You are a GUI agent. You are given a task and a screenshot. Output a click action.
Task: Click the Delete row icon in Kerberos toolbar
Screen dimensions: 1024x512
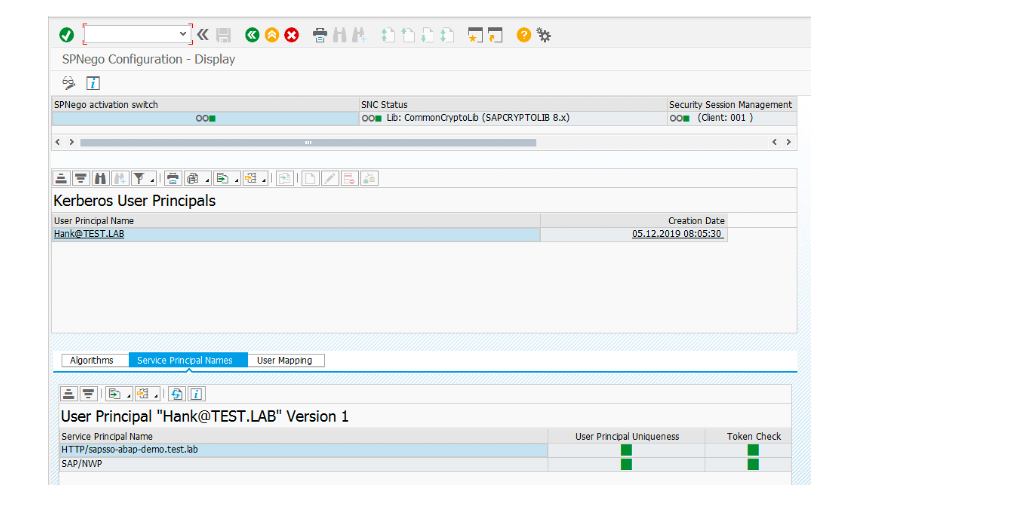tap(349, 178)
